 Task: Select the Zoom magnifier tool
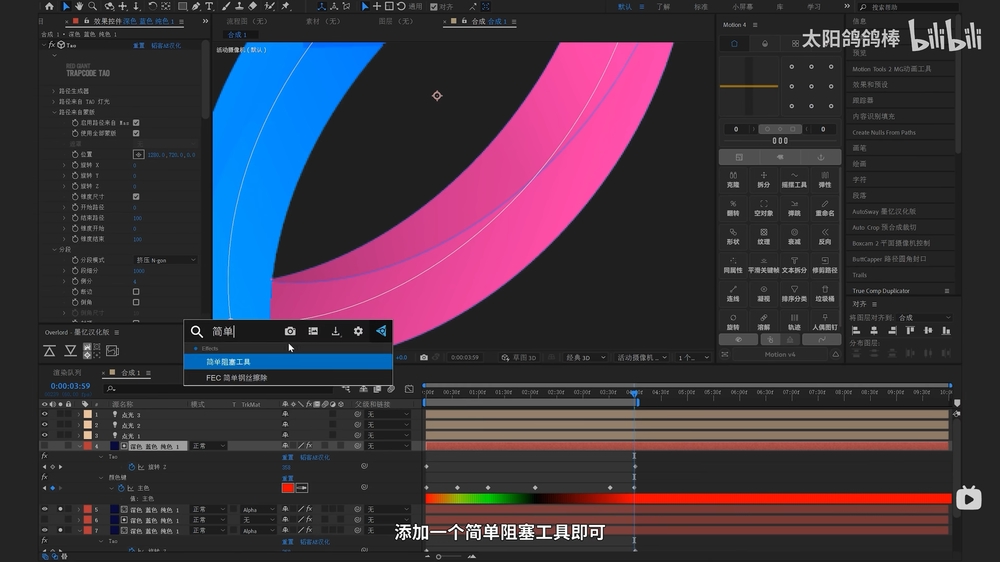92,6
